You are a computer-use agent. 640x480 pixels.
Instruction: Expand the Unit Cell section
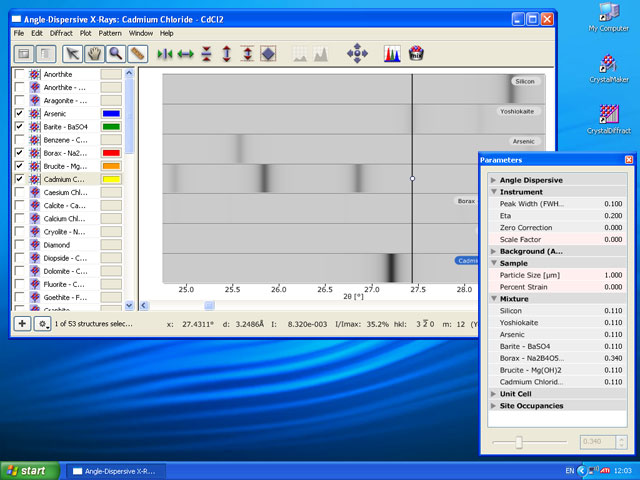pos(493,394)
